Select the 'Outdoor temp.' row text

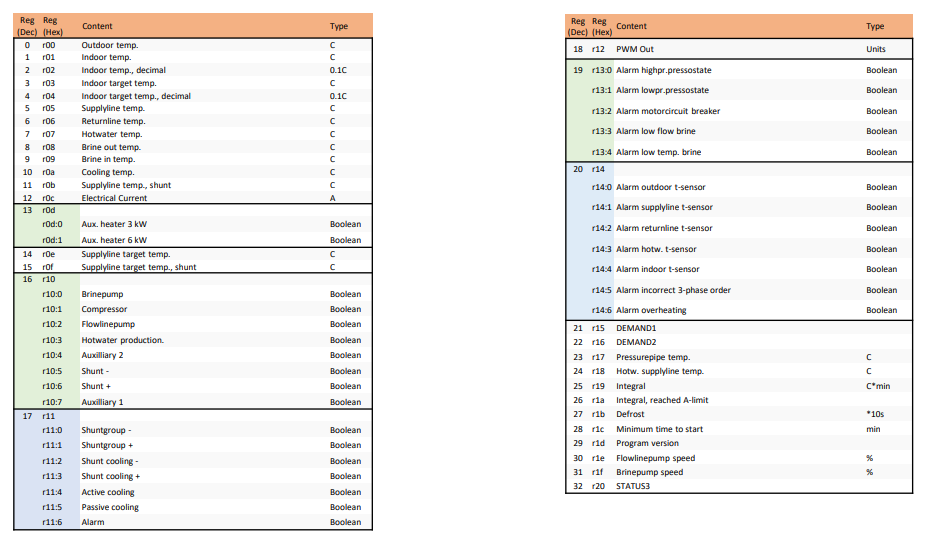[x=109, y=45]
